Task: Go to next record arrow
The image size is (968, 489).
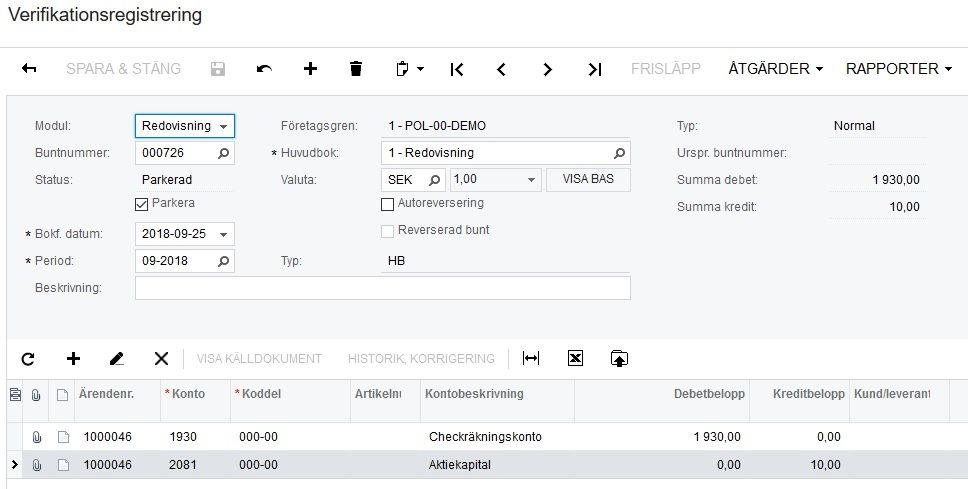Action: pos(547,69)
